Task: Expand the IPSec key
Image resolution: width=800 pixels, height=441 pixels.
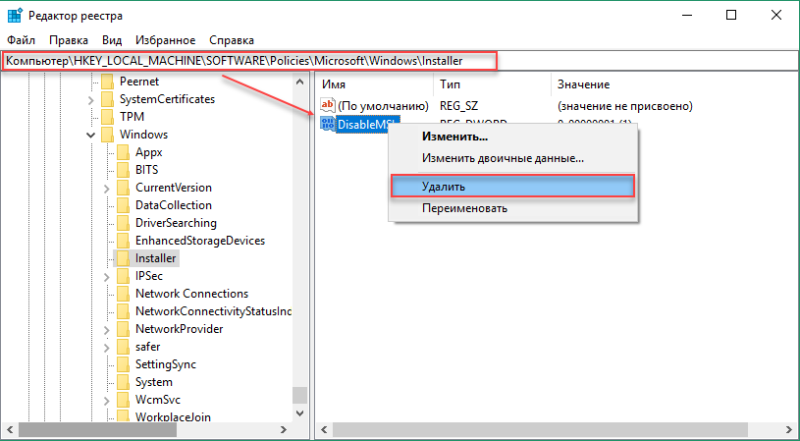Action: point(107,277)
